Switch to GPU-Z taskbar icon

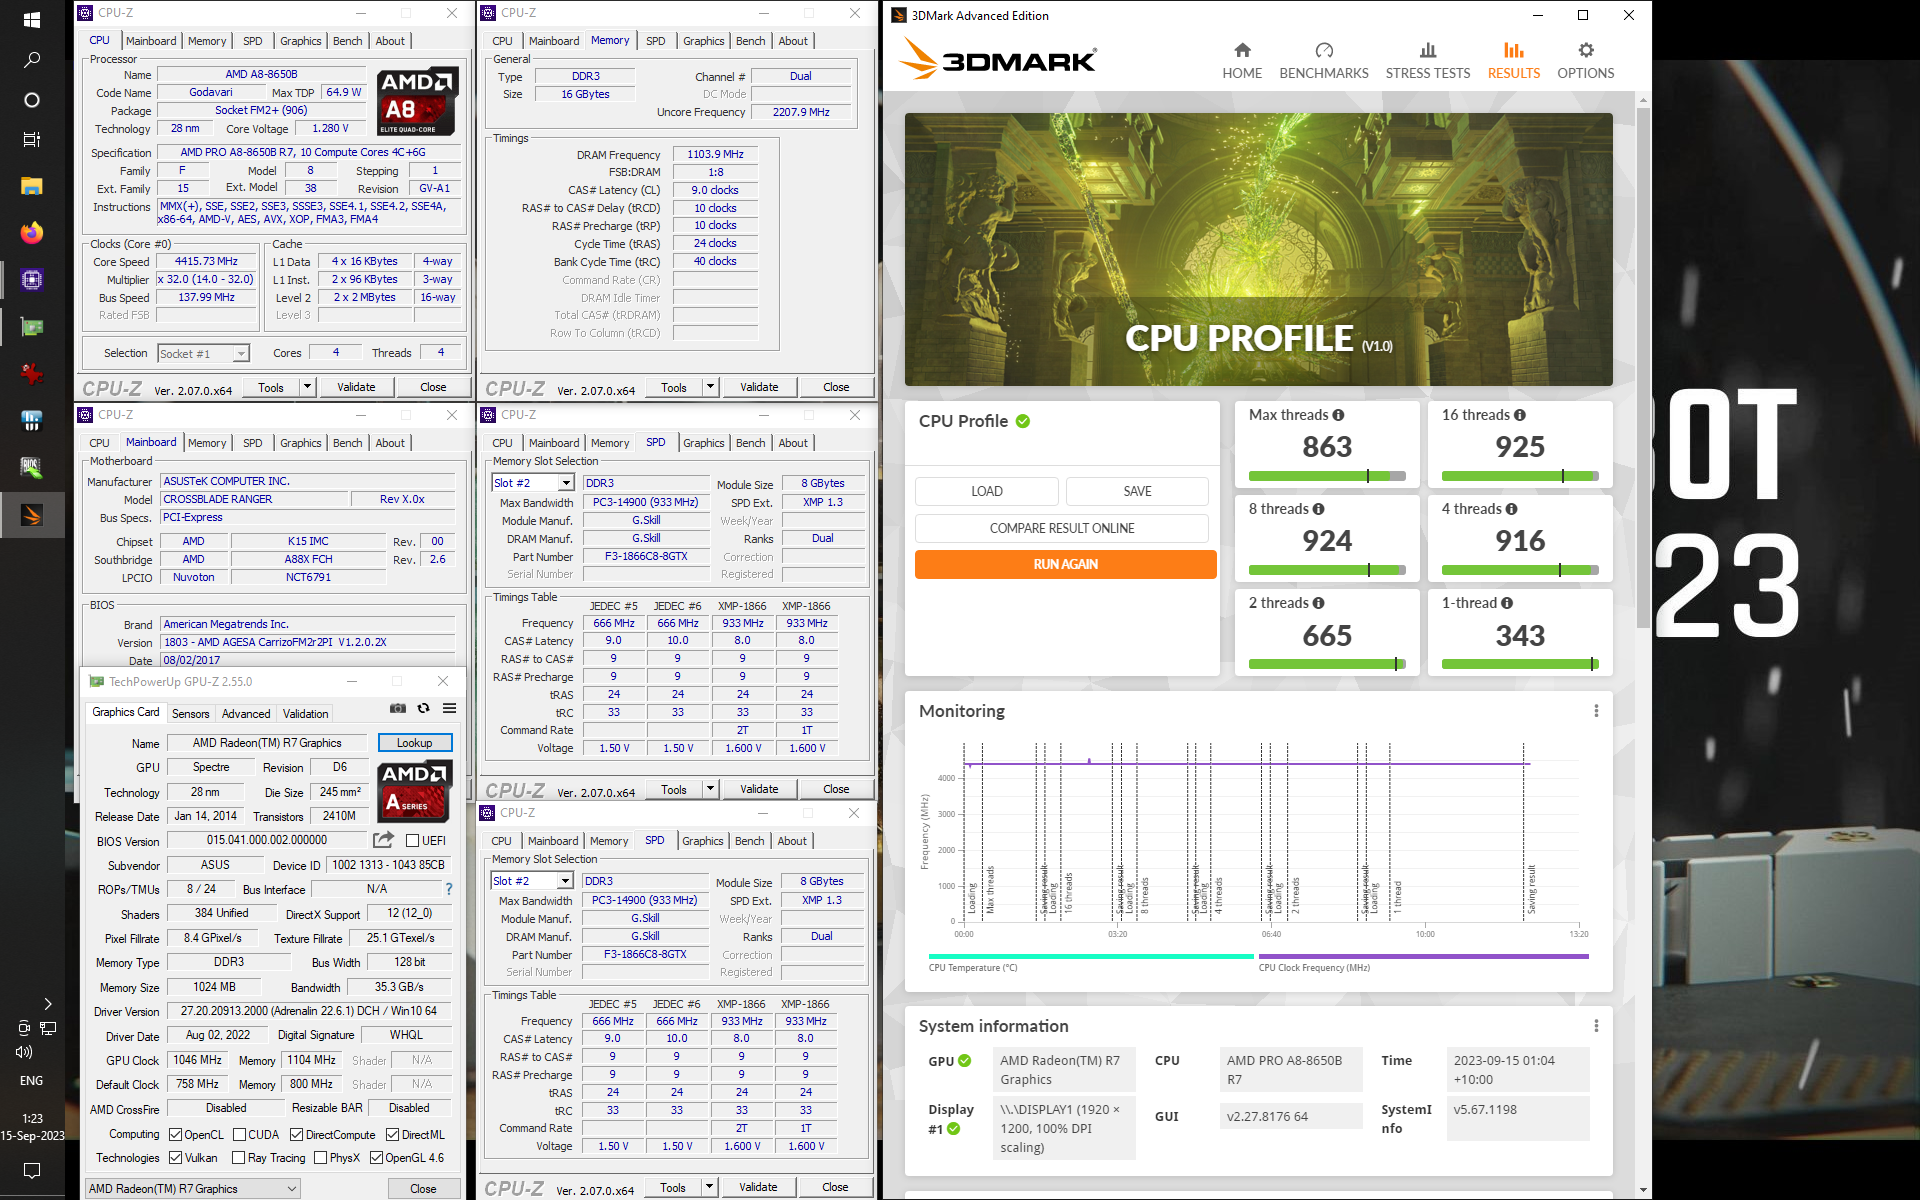tap(32, 327)
